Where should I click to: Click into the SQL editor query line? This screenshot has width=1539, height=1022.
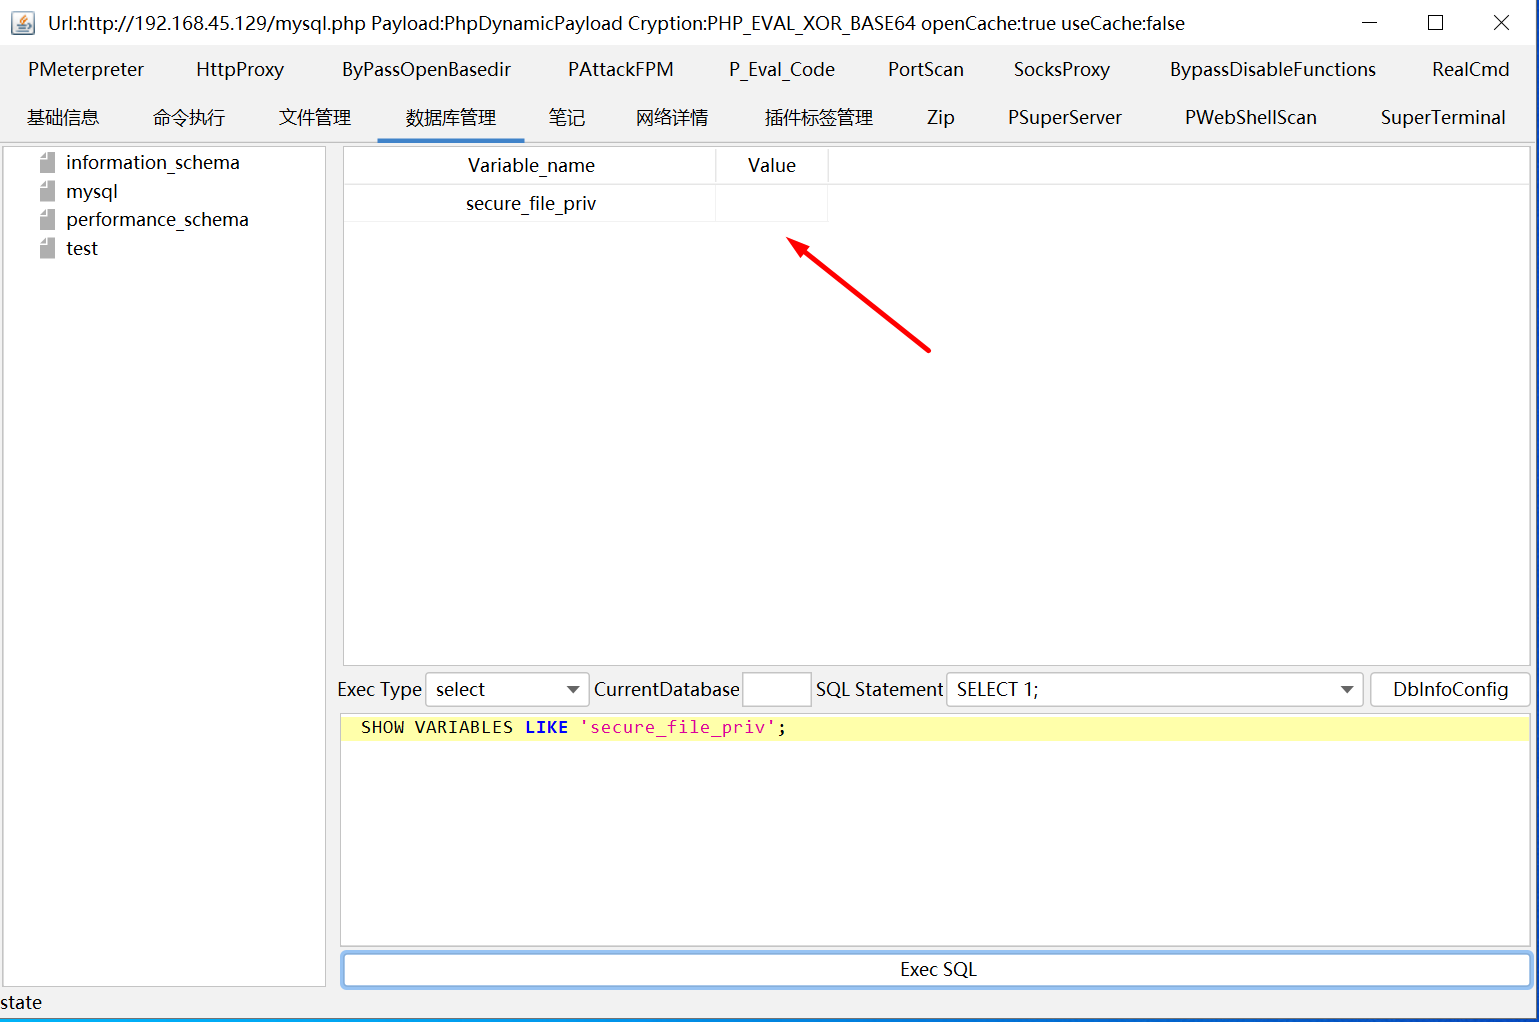point(935,728)
